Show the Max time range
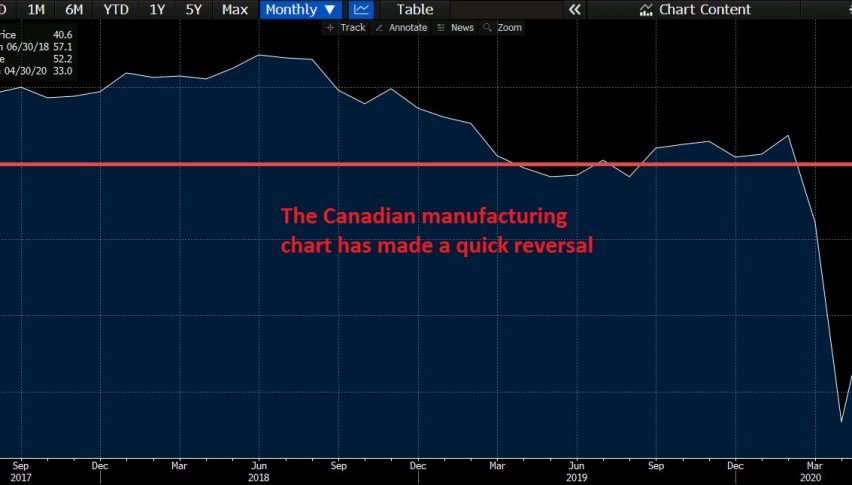The height and width of the screenshot is (485, 852). click(235, 9)
